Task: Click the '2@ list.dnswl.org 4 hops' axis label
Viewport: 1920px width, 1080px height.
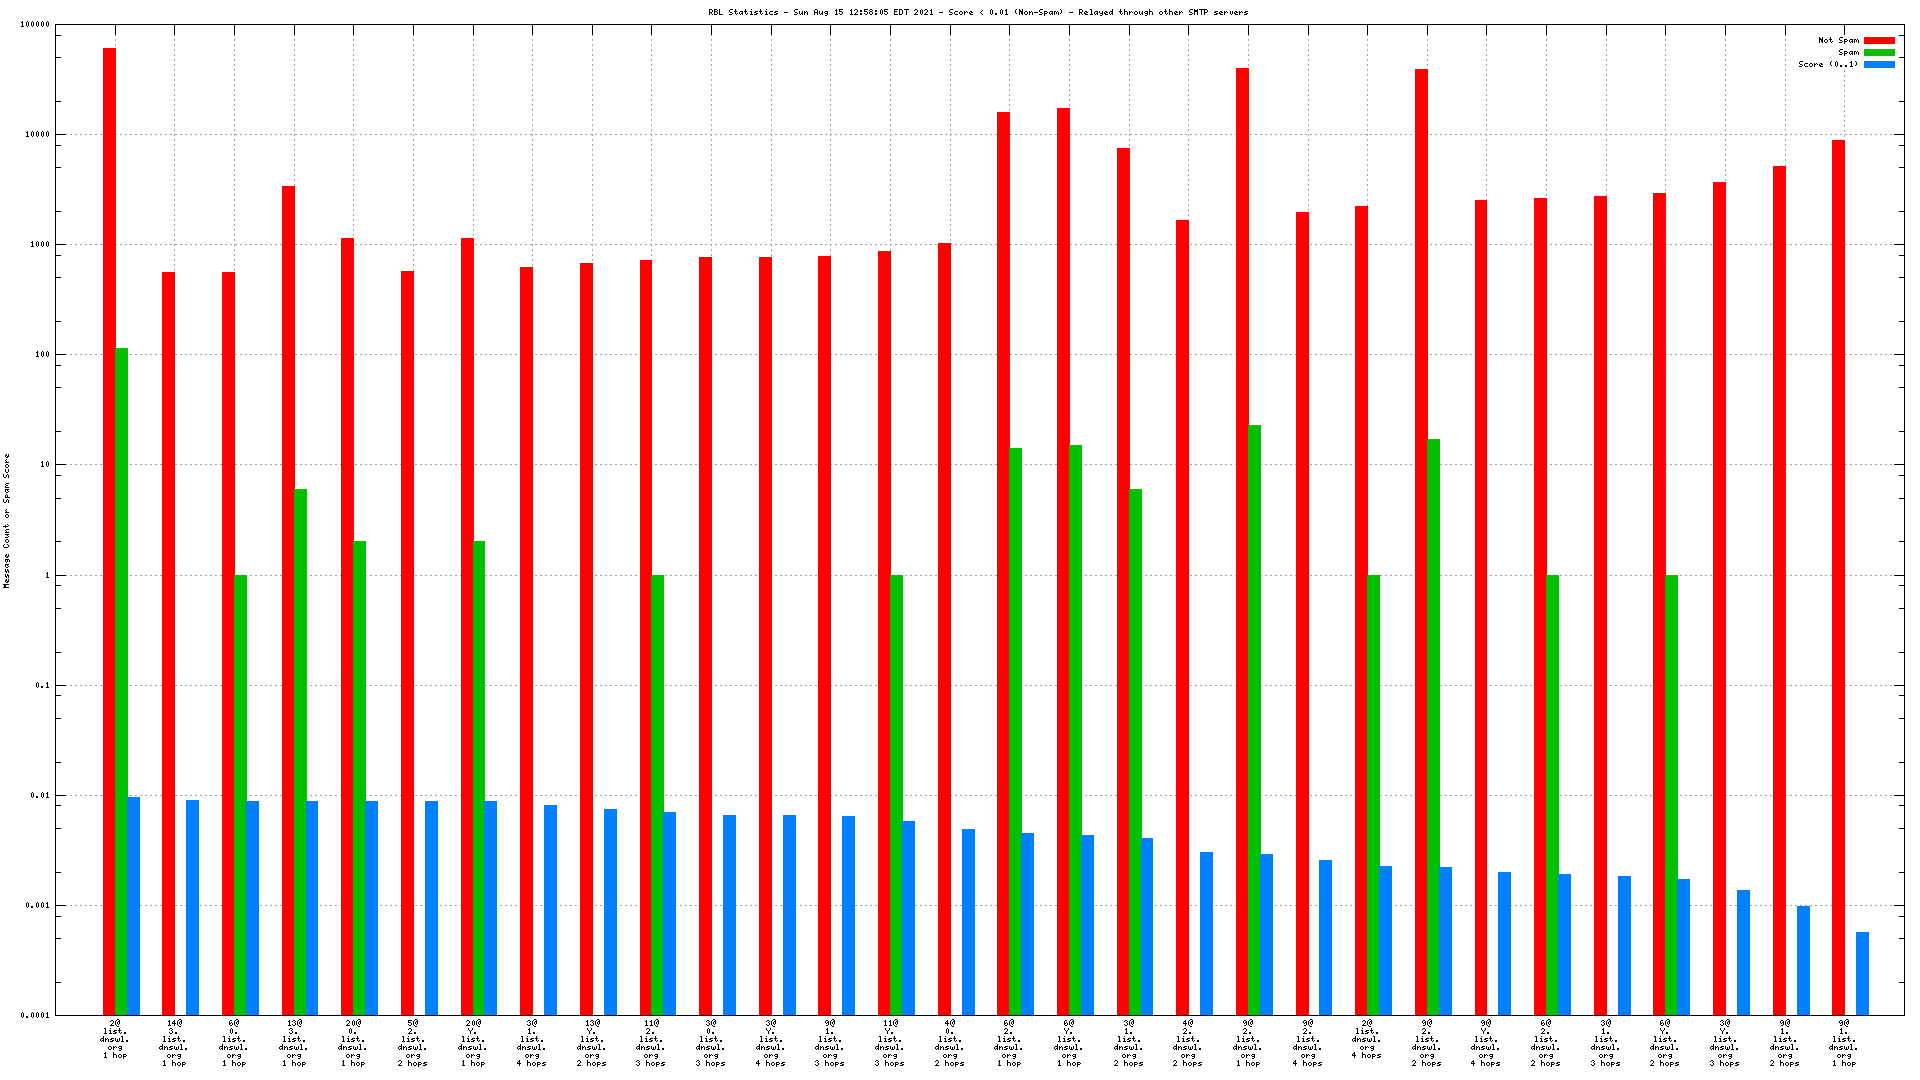Action: coord(1367,1039)
